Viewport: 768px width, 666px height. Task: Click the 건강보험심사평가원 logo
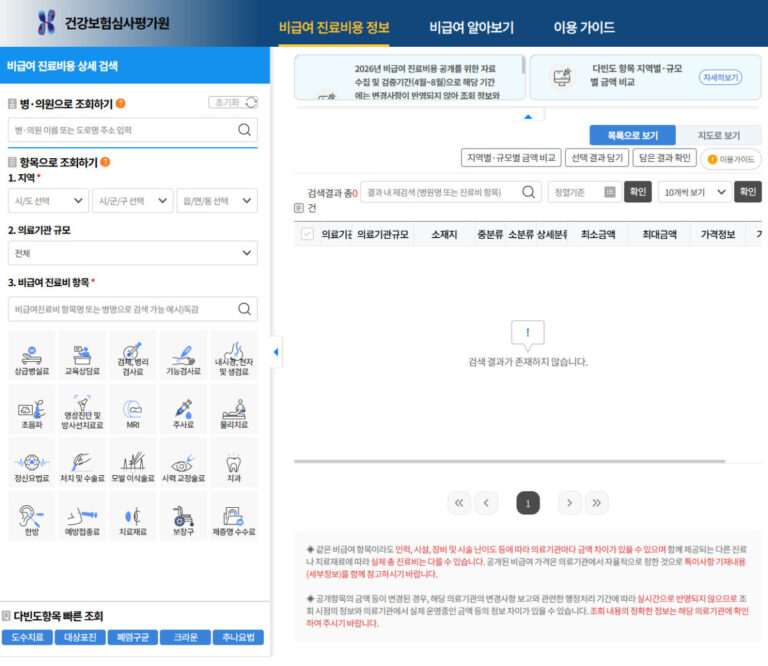(x=103, y=23)
